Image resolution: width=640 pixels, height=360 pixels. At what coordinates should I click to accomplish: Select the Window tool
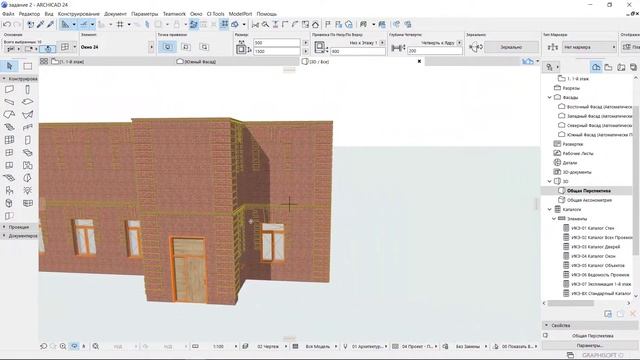click(x=9, y=153)
